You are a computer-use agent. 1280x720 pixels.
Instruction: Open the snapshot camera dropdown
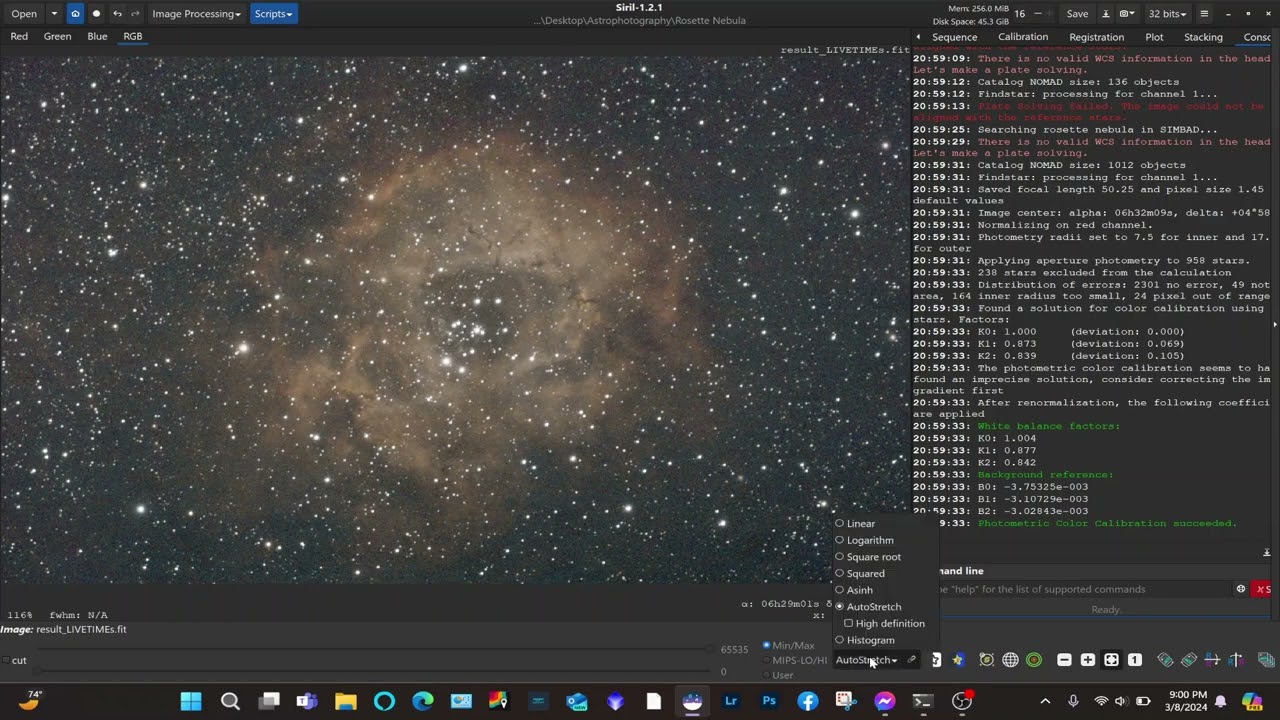tap(1127, 14)
